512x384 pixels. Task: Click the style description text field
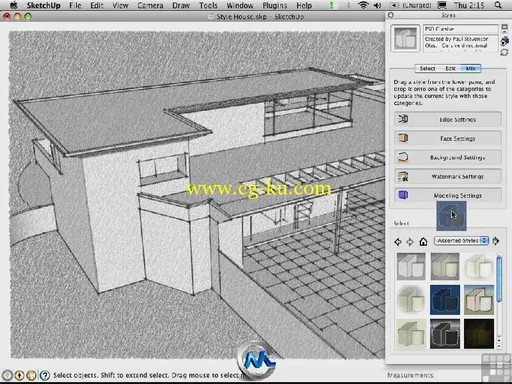[x=461, y=43]
